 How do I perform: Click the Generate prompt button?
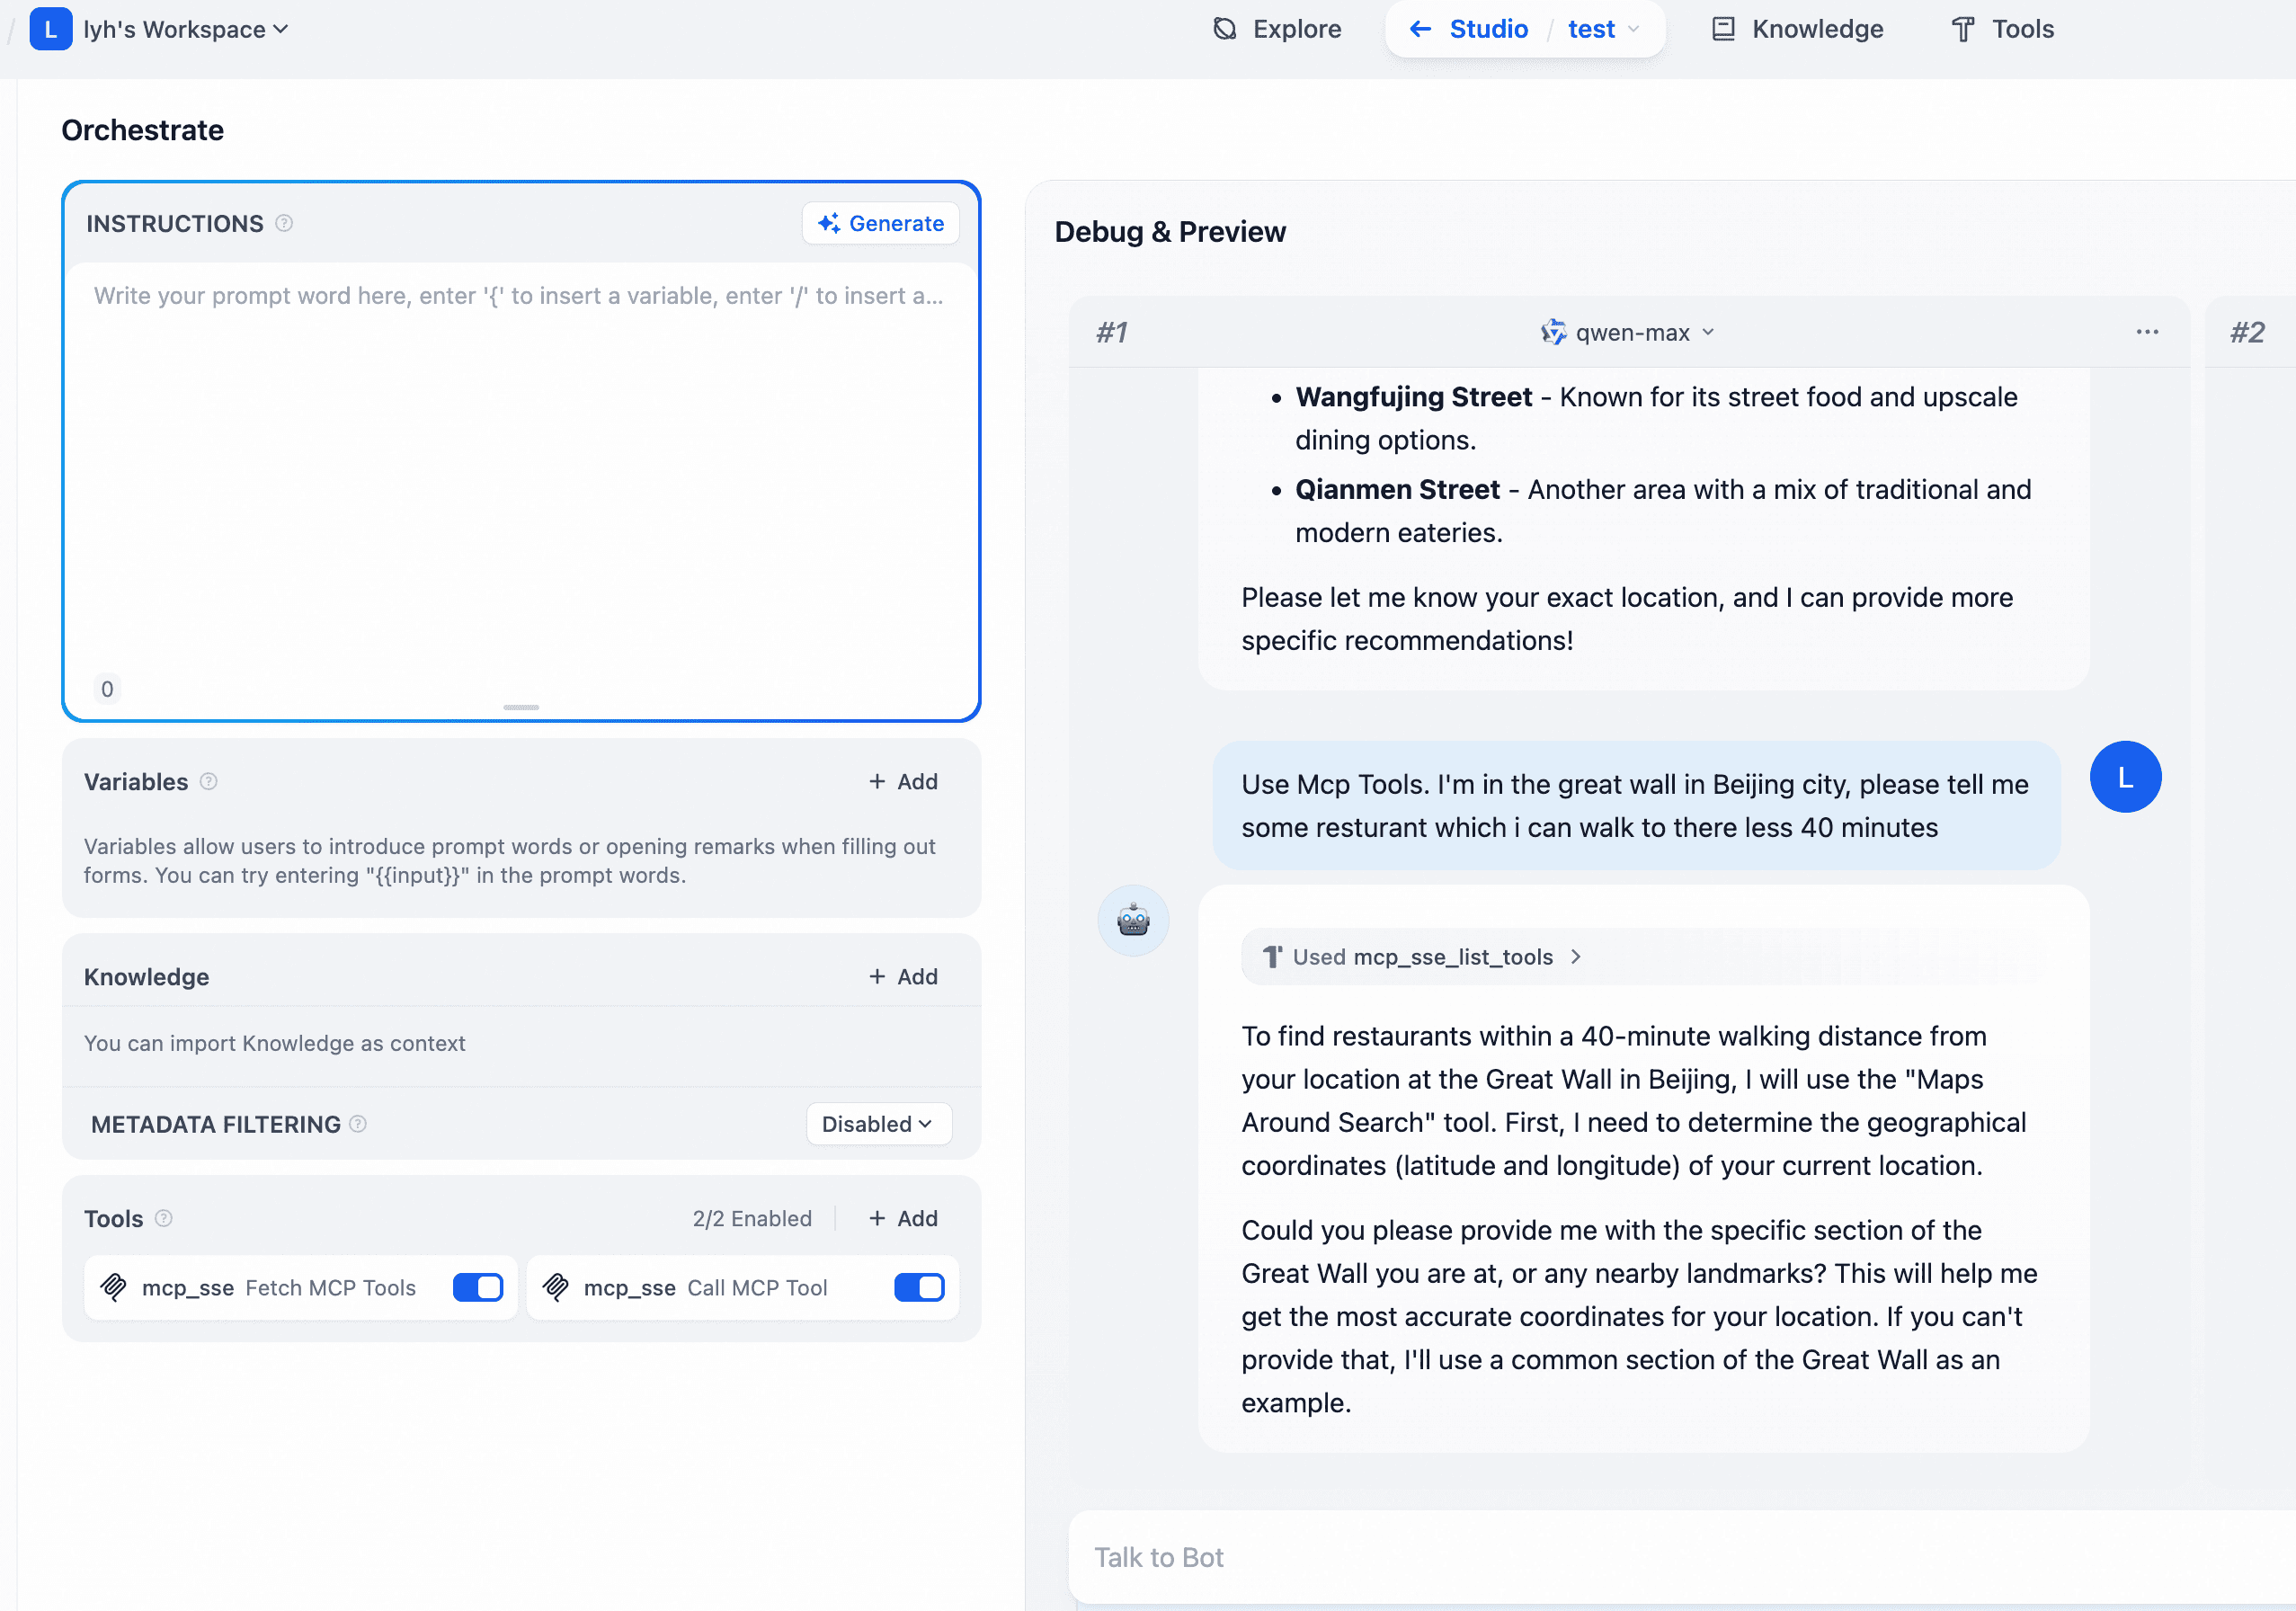click(x=880, y=223)
